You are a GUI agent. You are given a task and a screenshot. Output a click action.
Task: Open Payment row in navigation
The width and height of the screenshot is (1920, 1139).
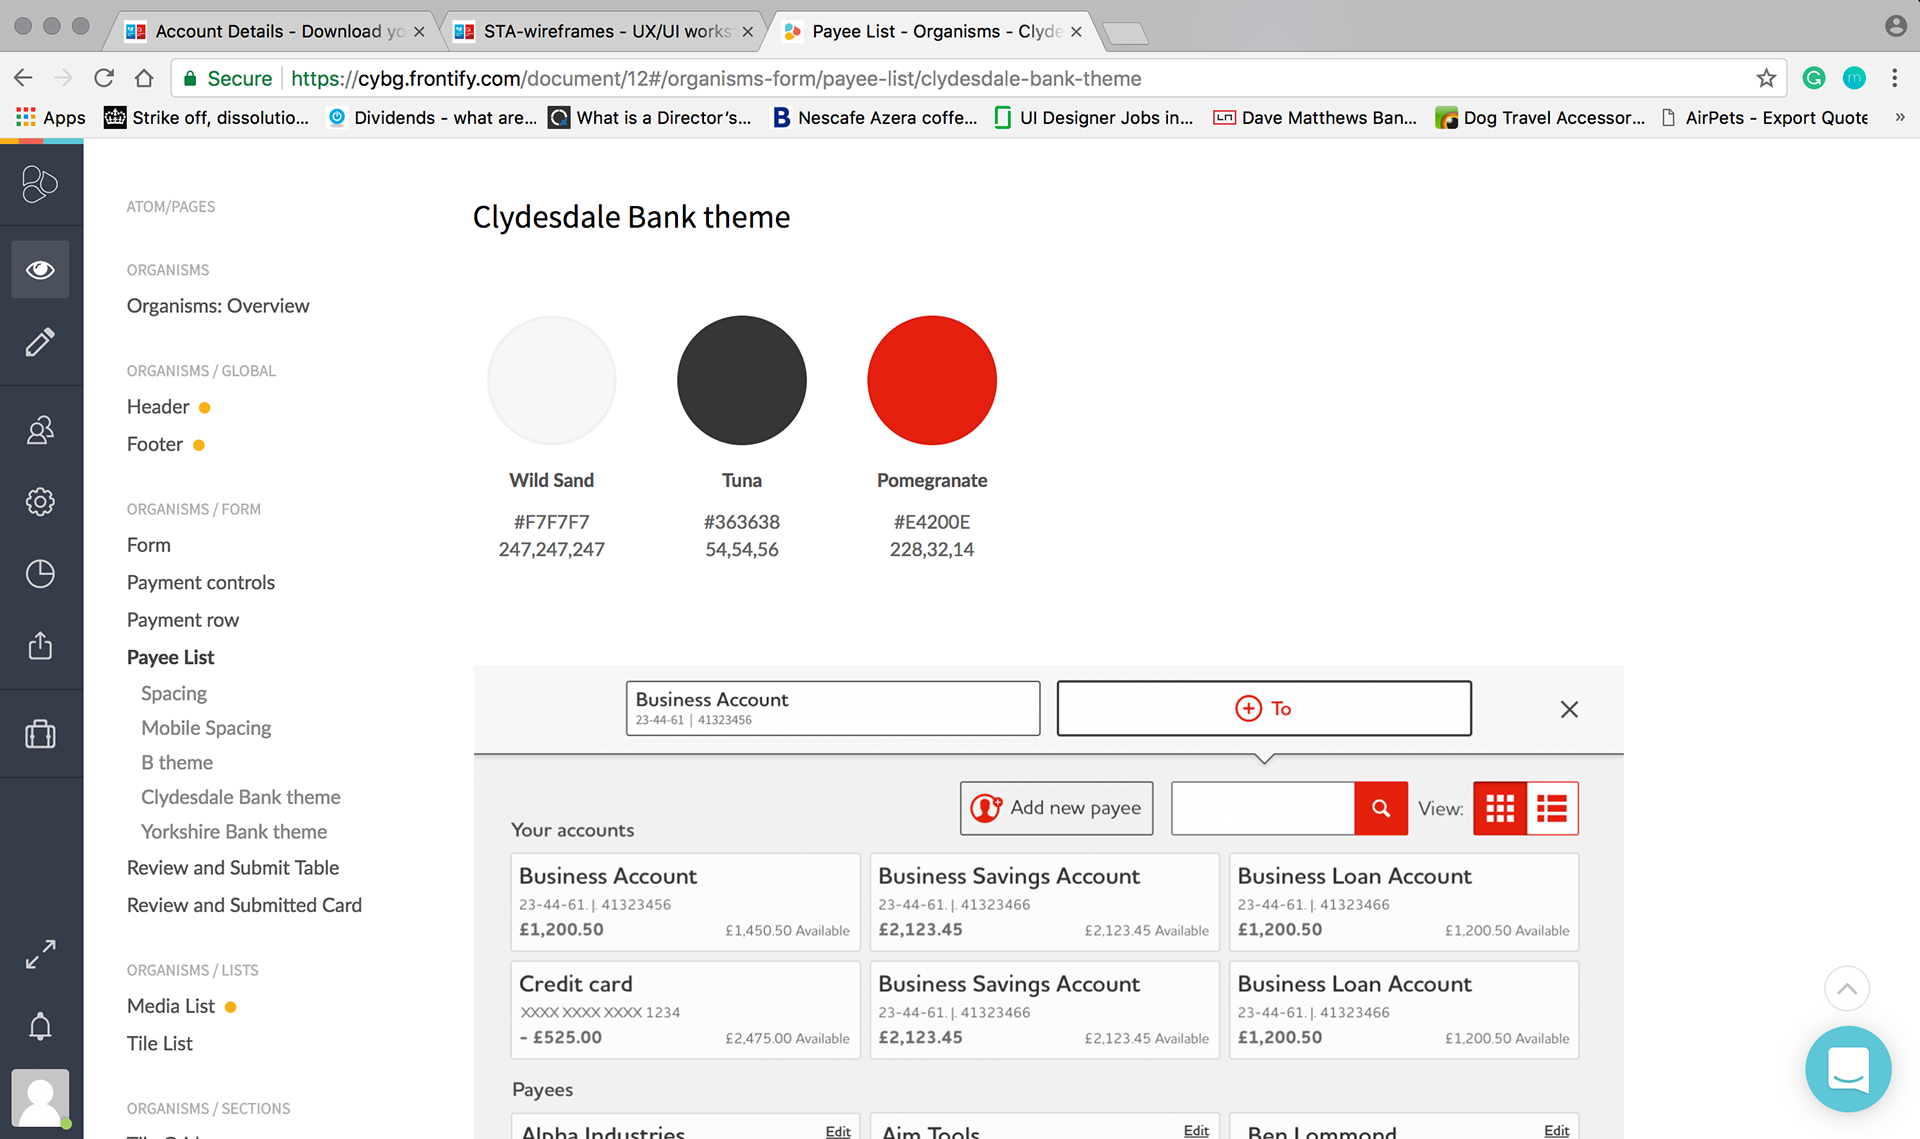point(183,620)
